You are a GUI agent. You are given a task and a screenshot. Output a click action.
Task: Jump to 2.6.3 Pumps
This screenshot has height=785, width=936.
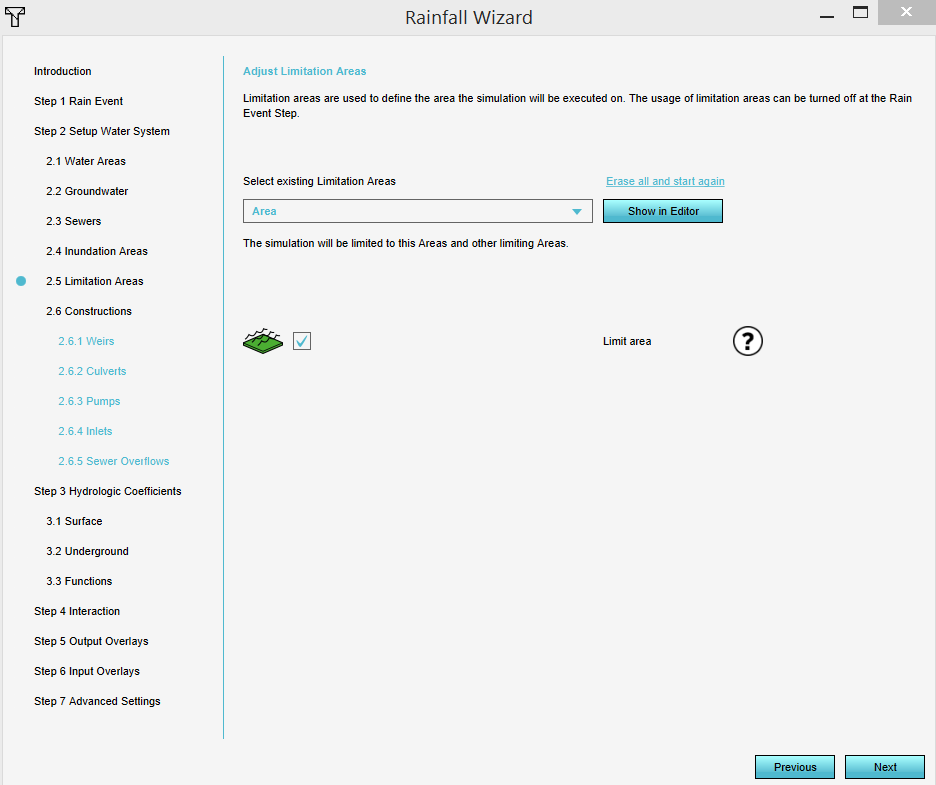tap(89, 401)
